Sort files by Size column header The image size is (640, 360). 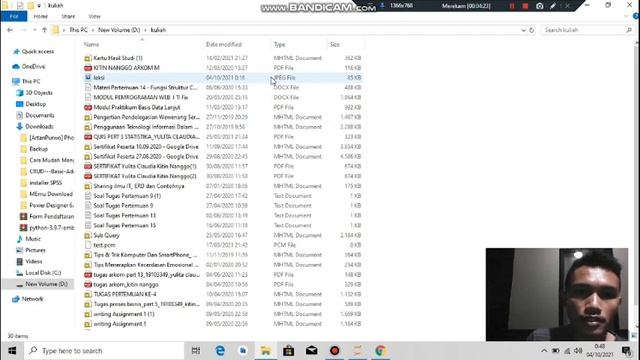point(335,44)
